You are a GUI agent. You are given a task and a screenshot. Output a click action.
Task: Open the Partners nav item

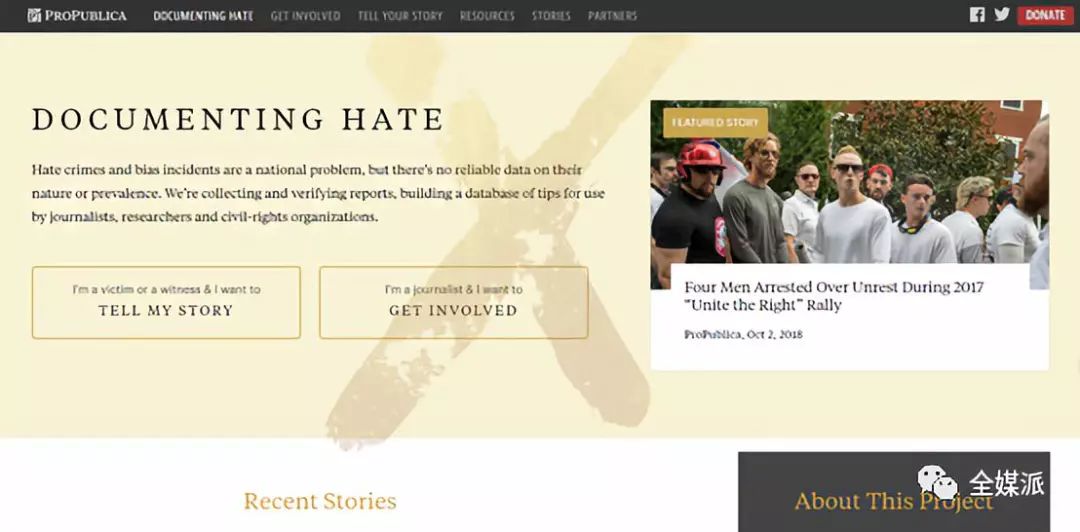pyautogui.click(x=612, y=16)
